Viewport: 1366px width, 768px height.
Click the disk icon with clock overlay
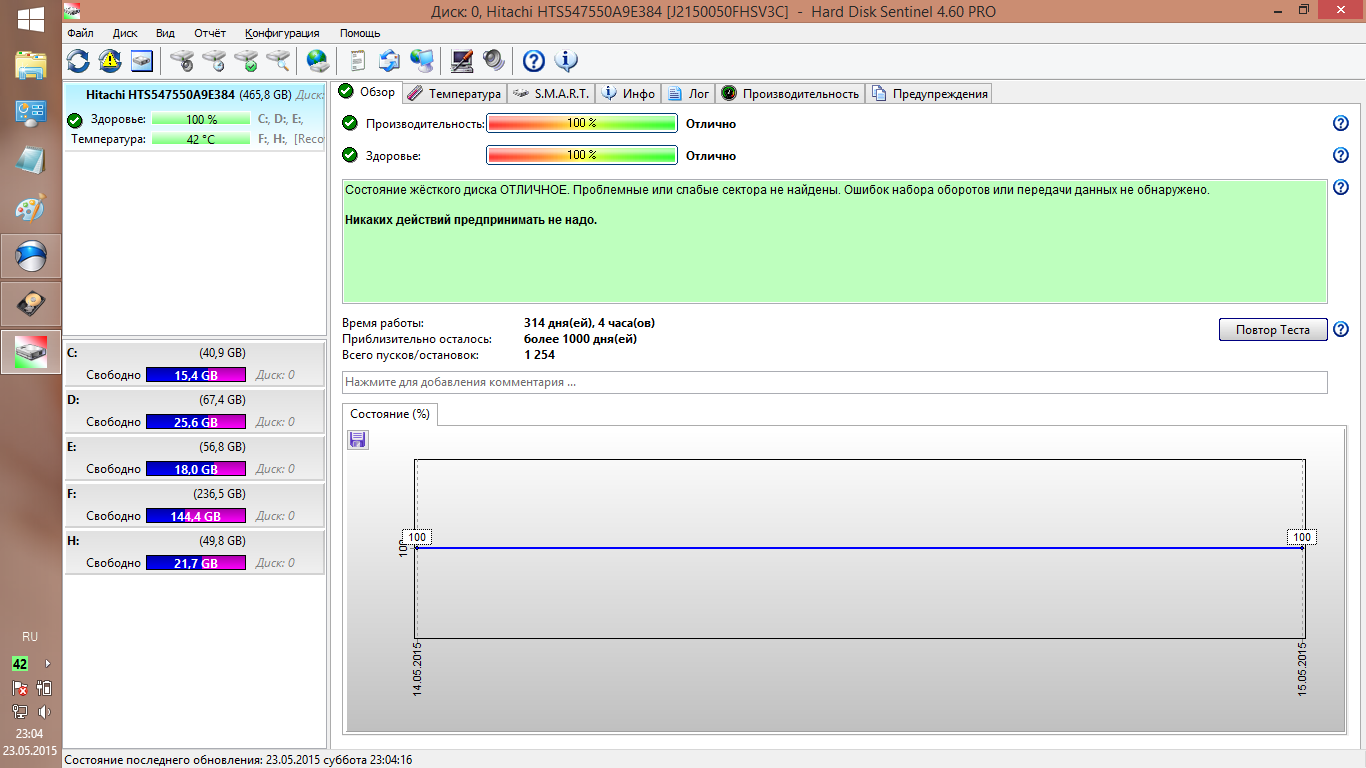214,61
